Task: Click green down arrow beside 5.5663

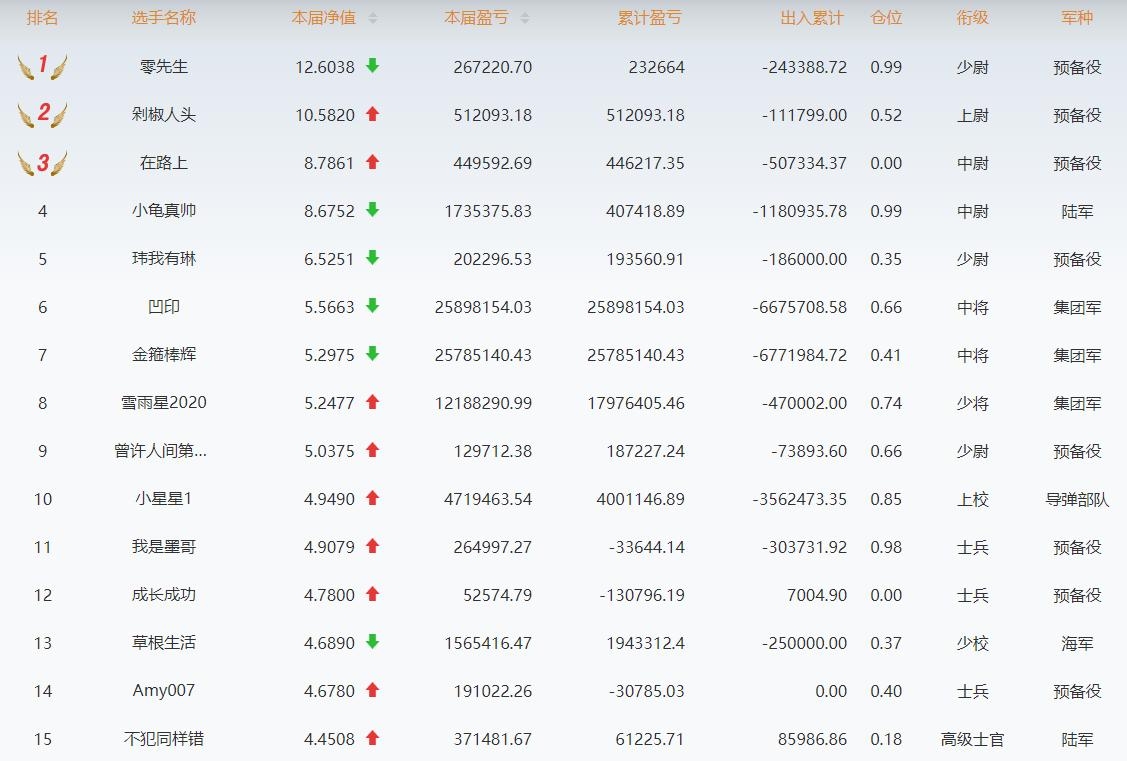Action: click(372, 306)
